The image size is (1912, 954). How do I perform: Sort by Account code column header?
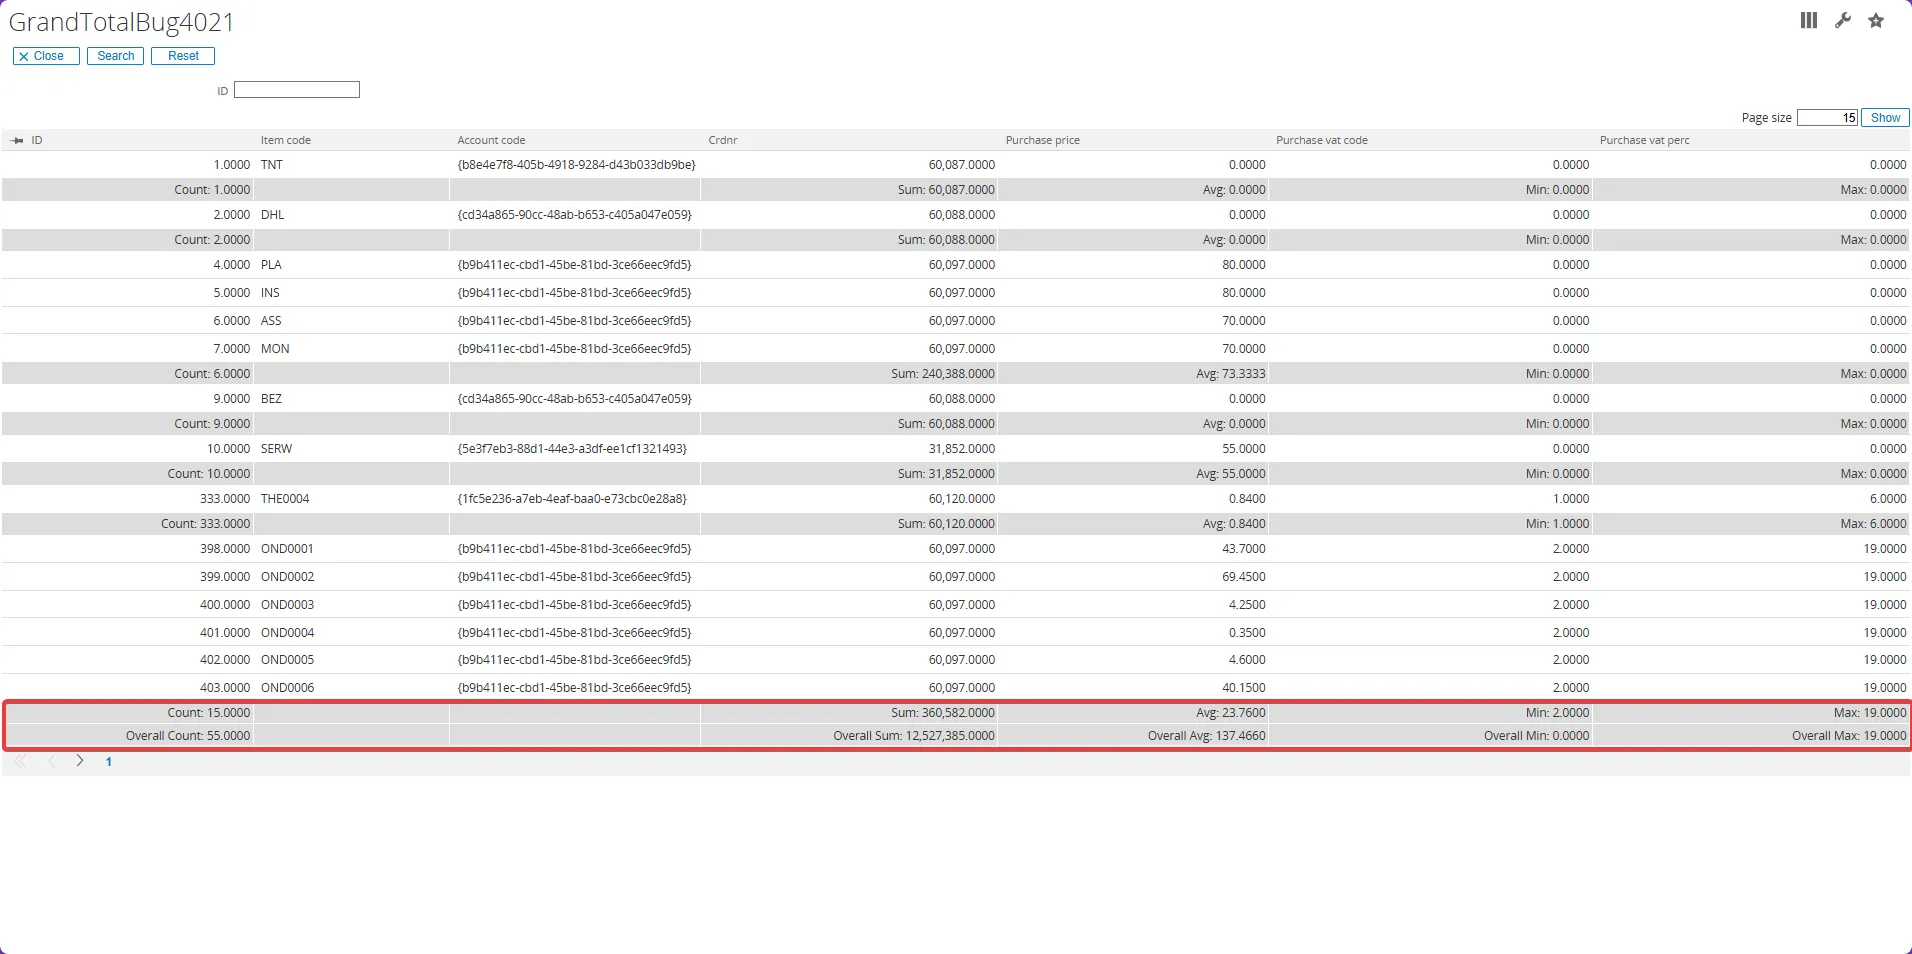click(x=491, y=141)
